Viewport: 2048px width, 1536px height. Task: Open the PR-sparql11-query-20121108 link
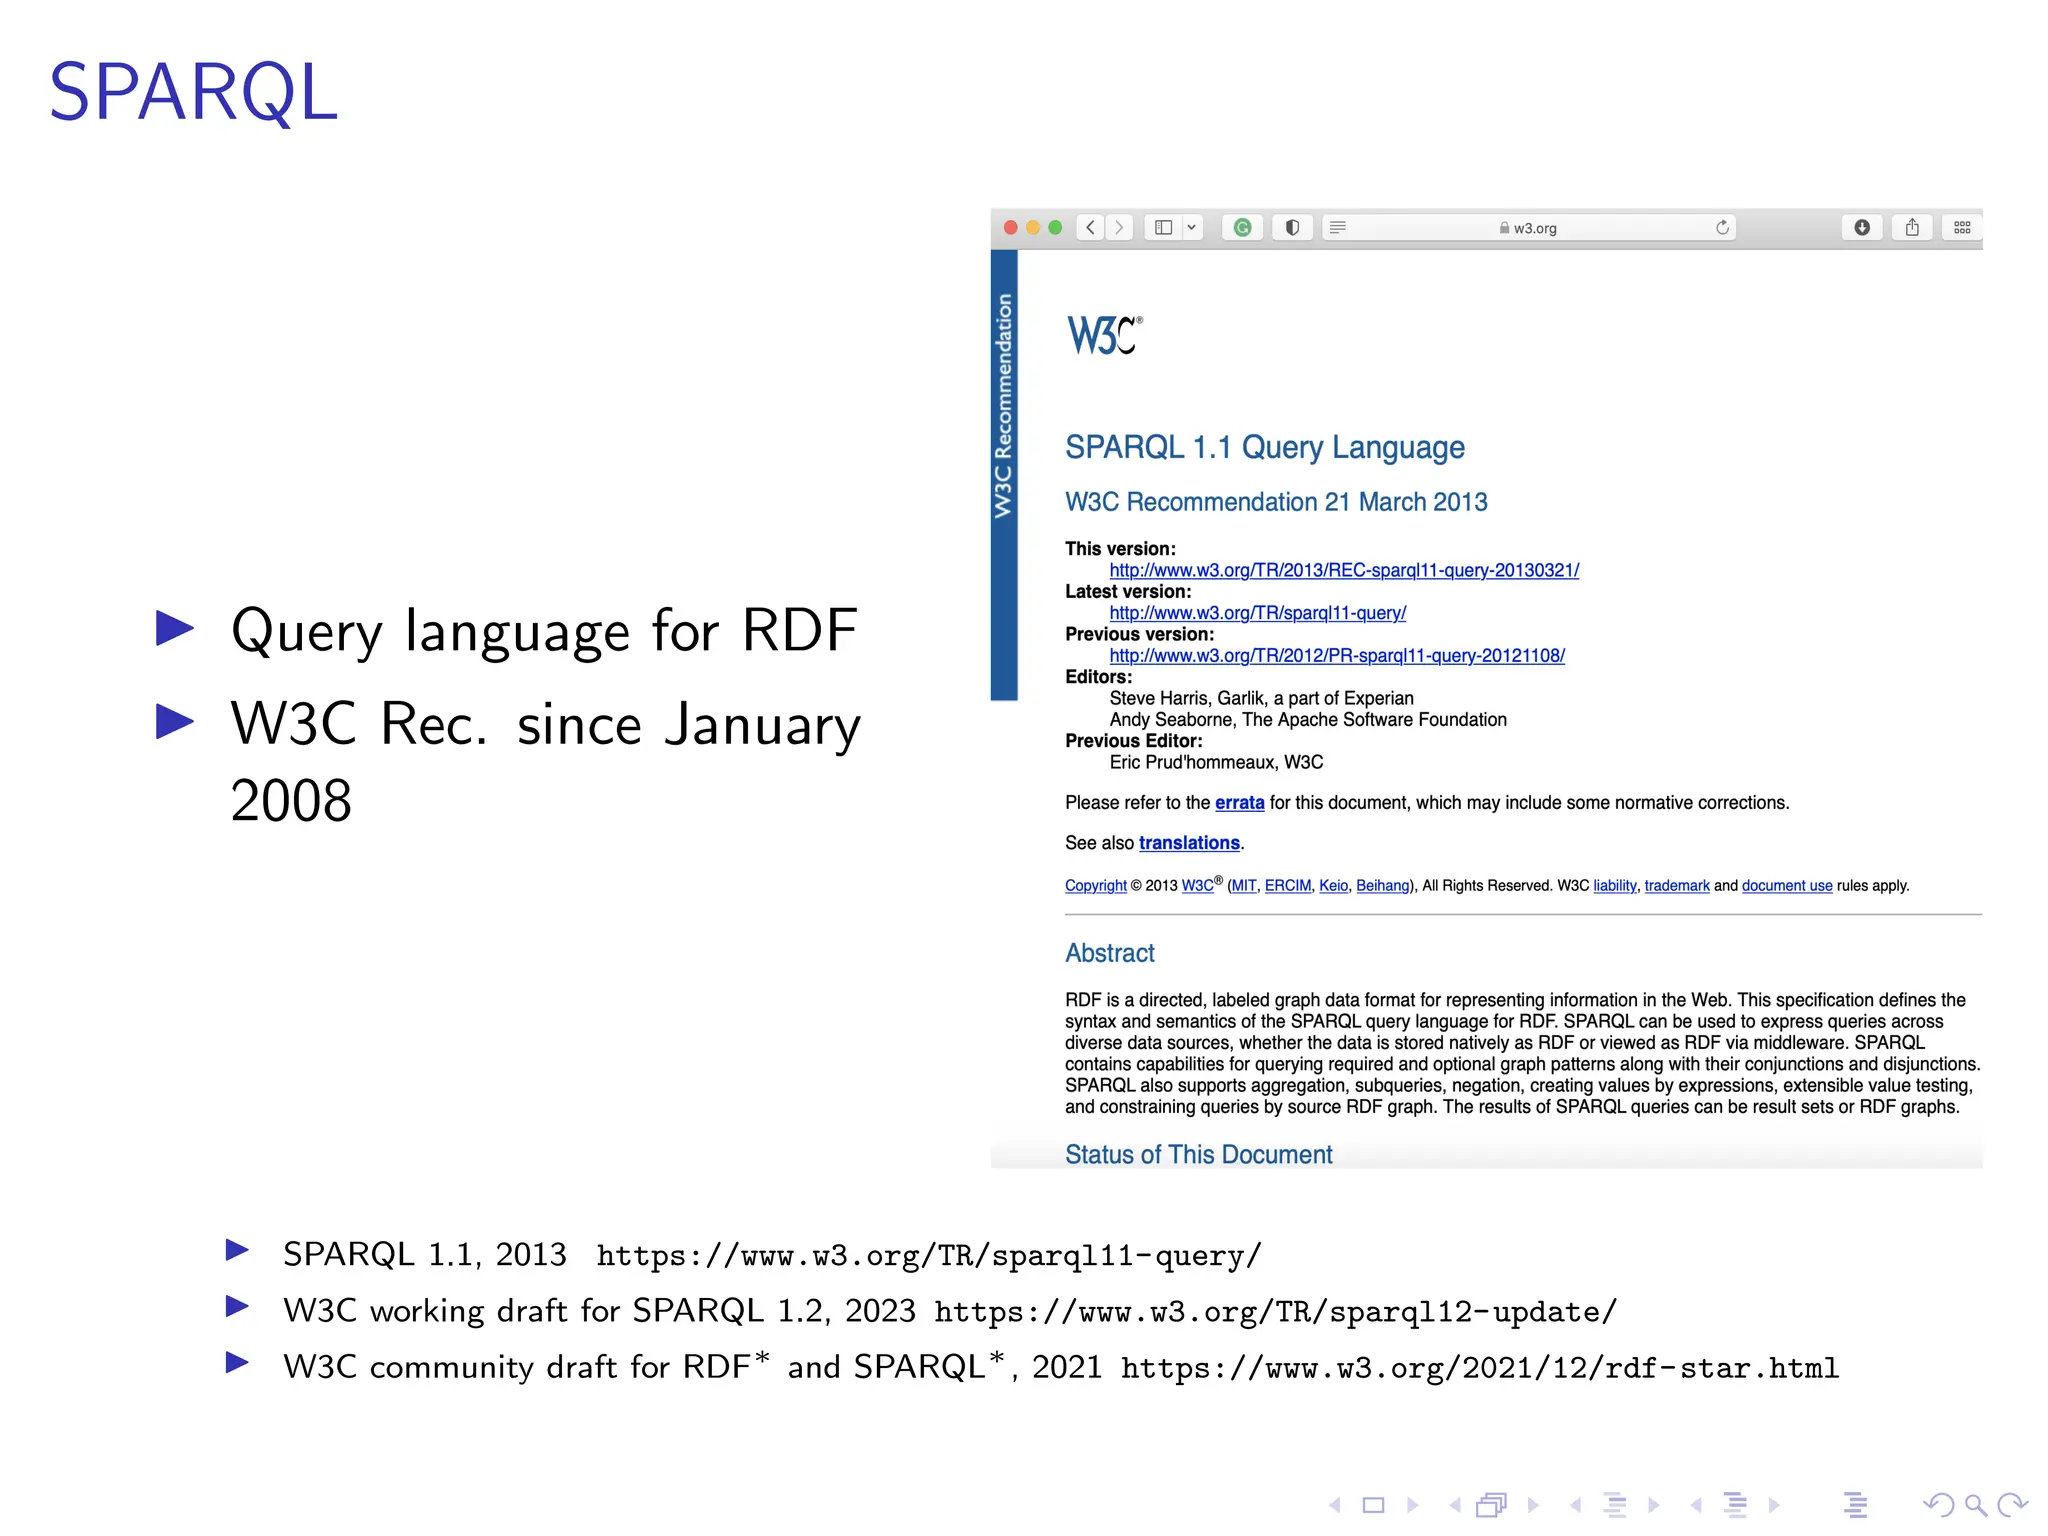(1337, 656)
